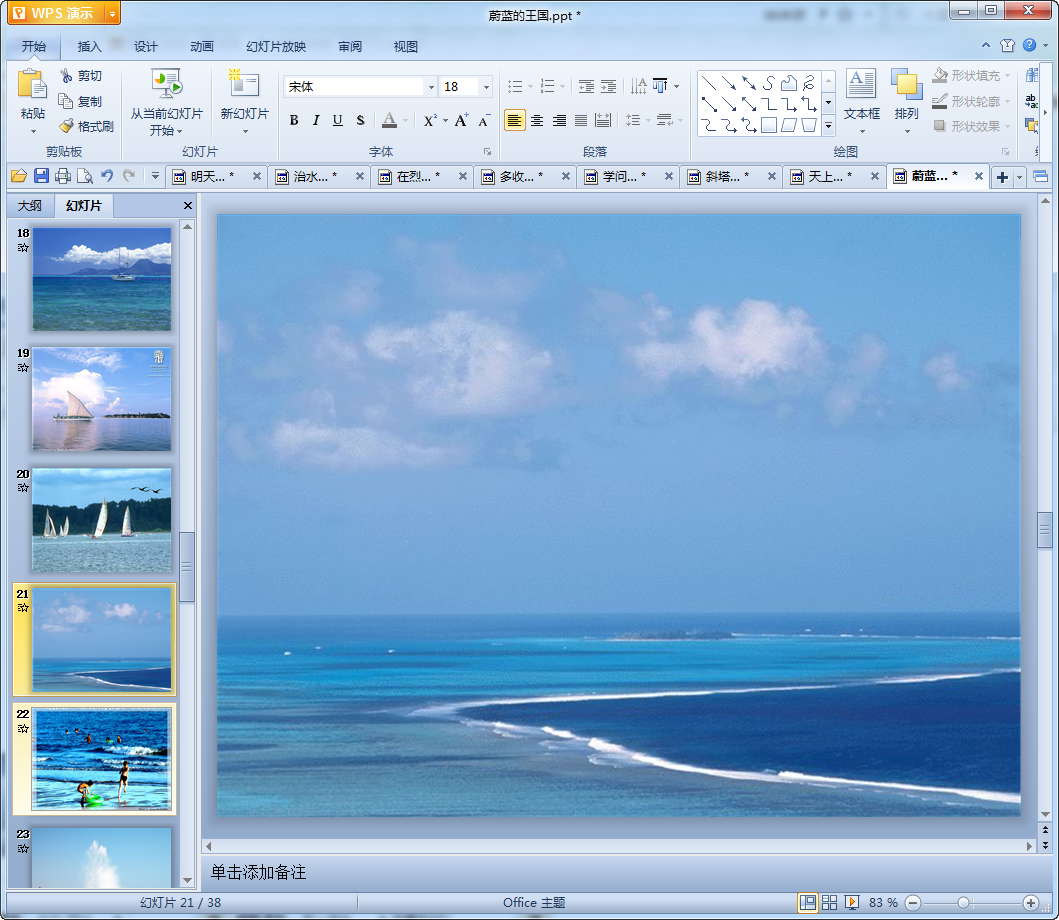This screenshot has width=1059, height=920.
Task: Start slideshow from status bar play icon
Action: (x=852, y=903)
